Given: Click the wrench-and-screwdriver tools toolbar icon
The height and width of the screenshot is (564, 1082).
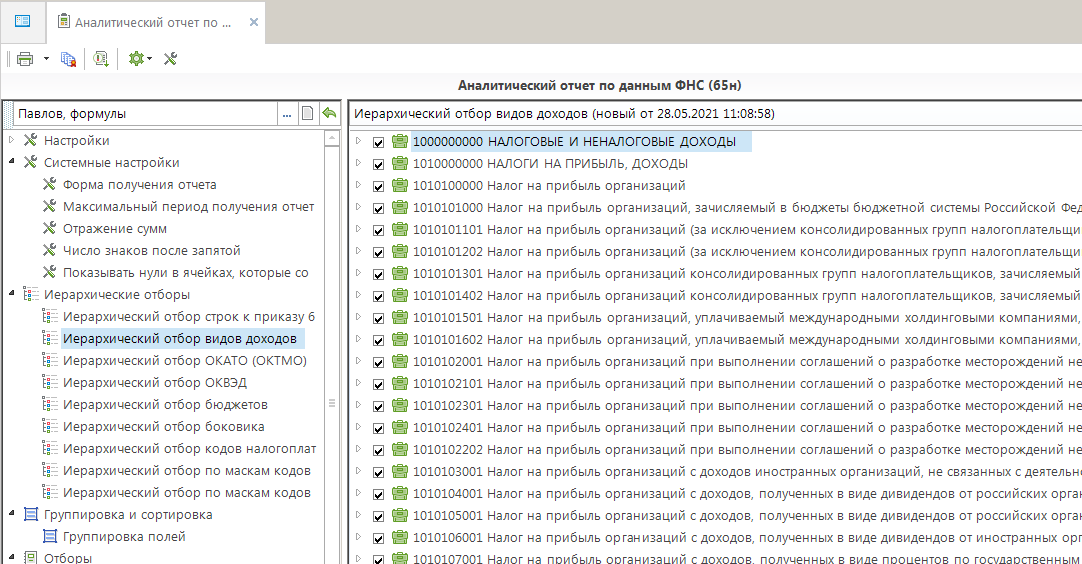Looking at the screenshot, I should coord(170,59).
